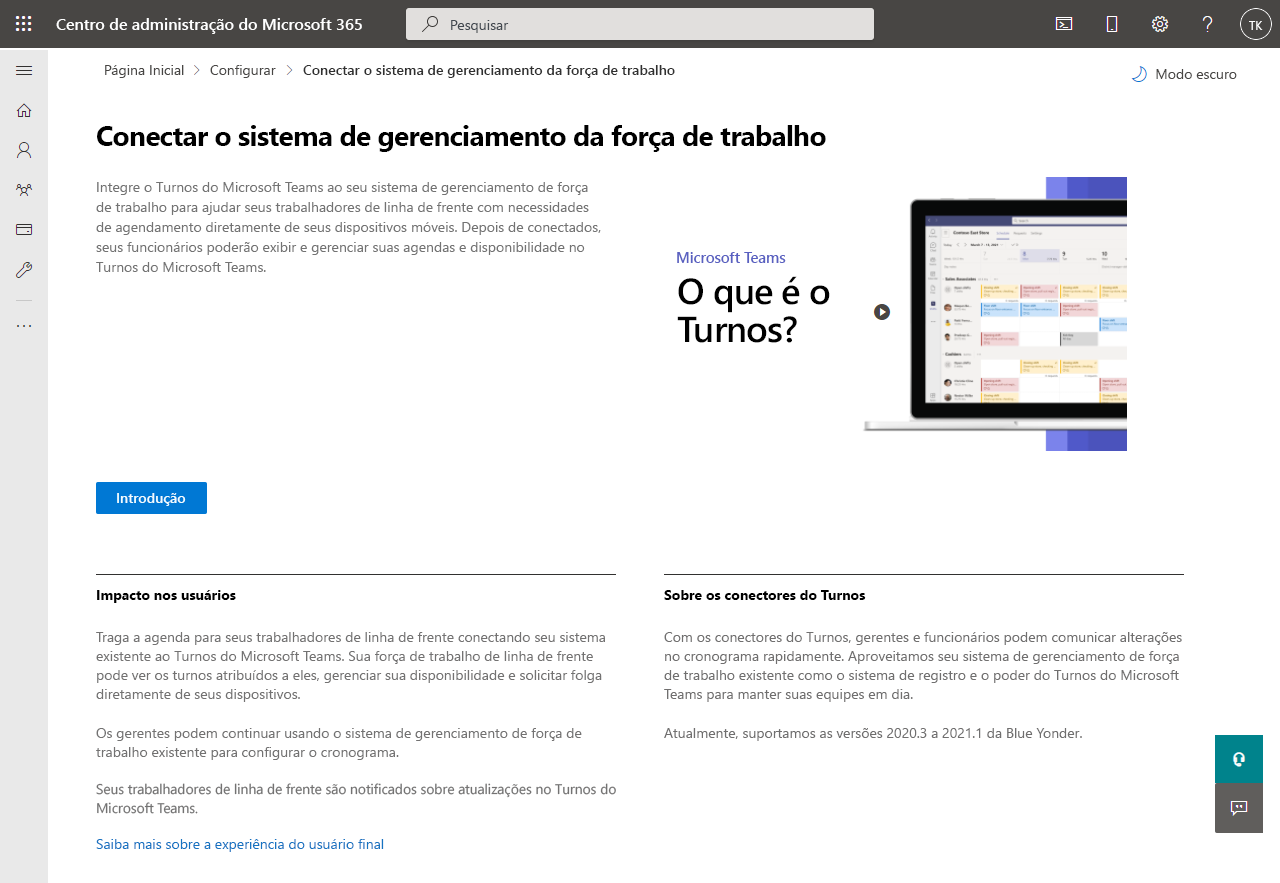1280x883 pixels.
Task: Open Billing card icon in sidebar
Action: point(24,229)
